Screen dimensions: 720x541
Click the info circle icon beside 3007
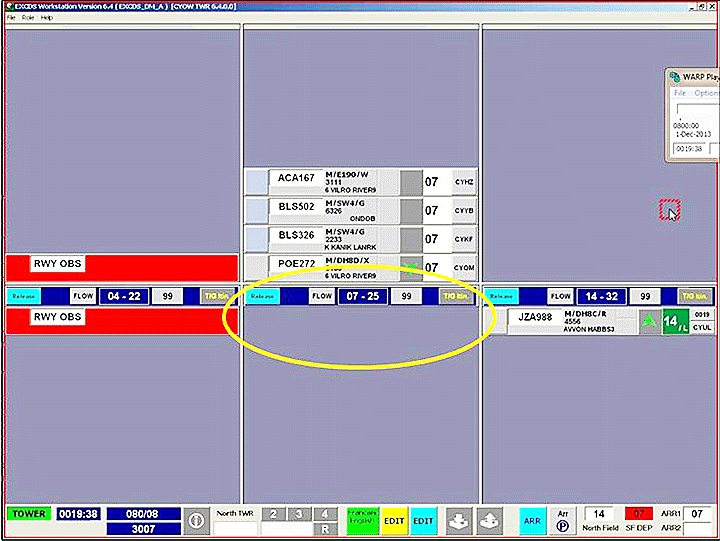[x=197, y=521]
